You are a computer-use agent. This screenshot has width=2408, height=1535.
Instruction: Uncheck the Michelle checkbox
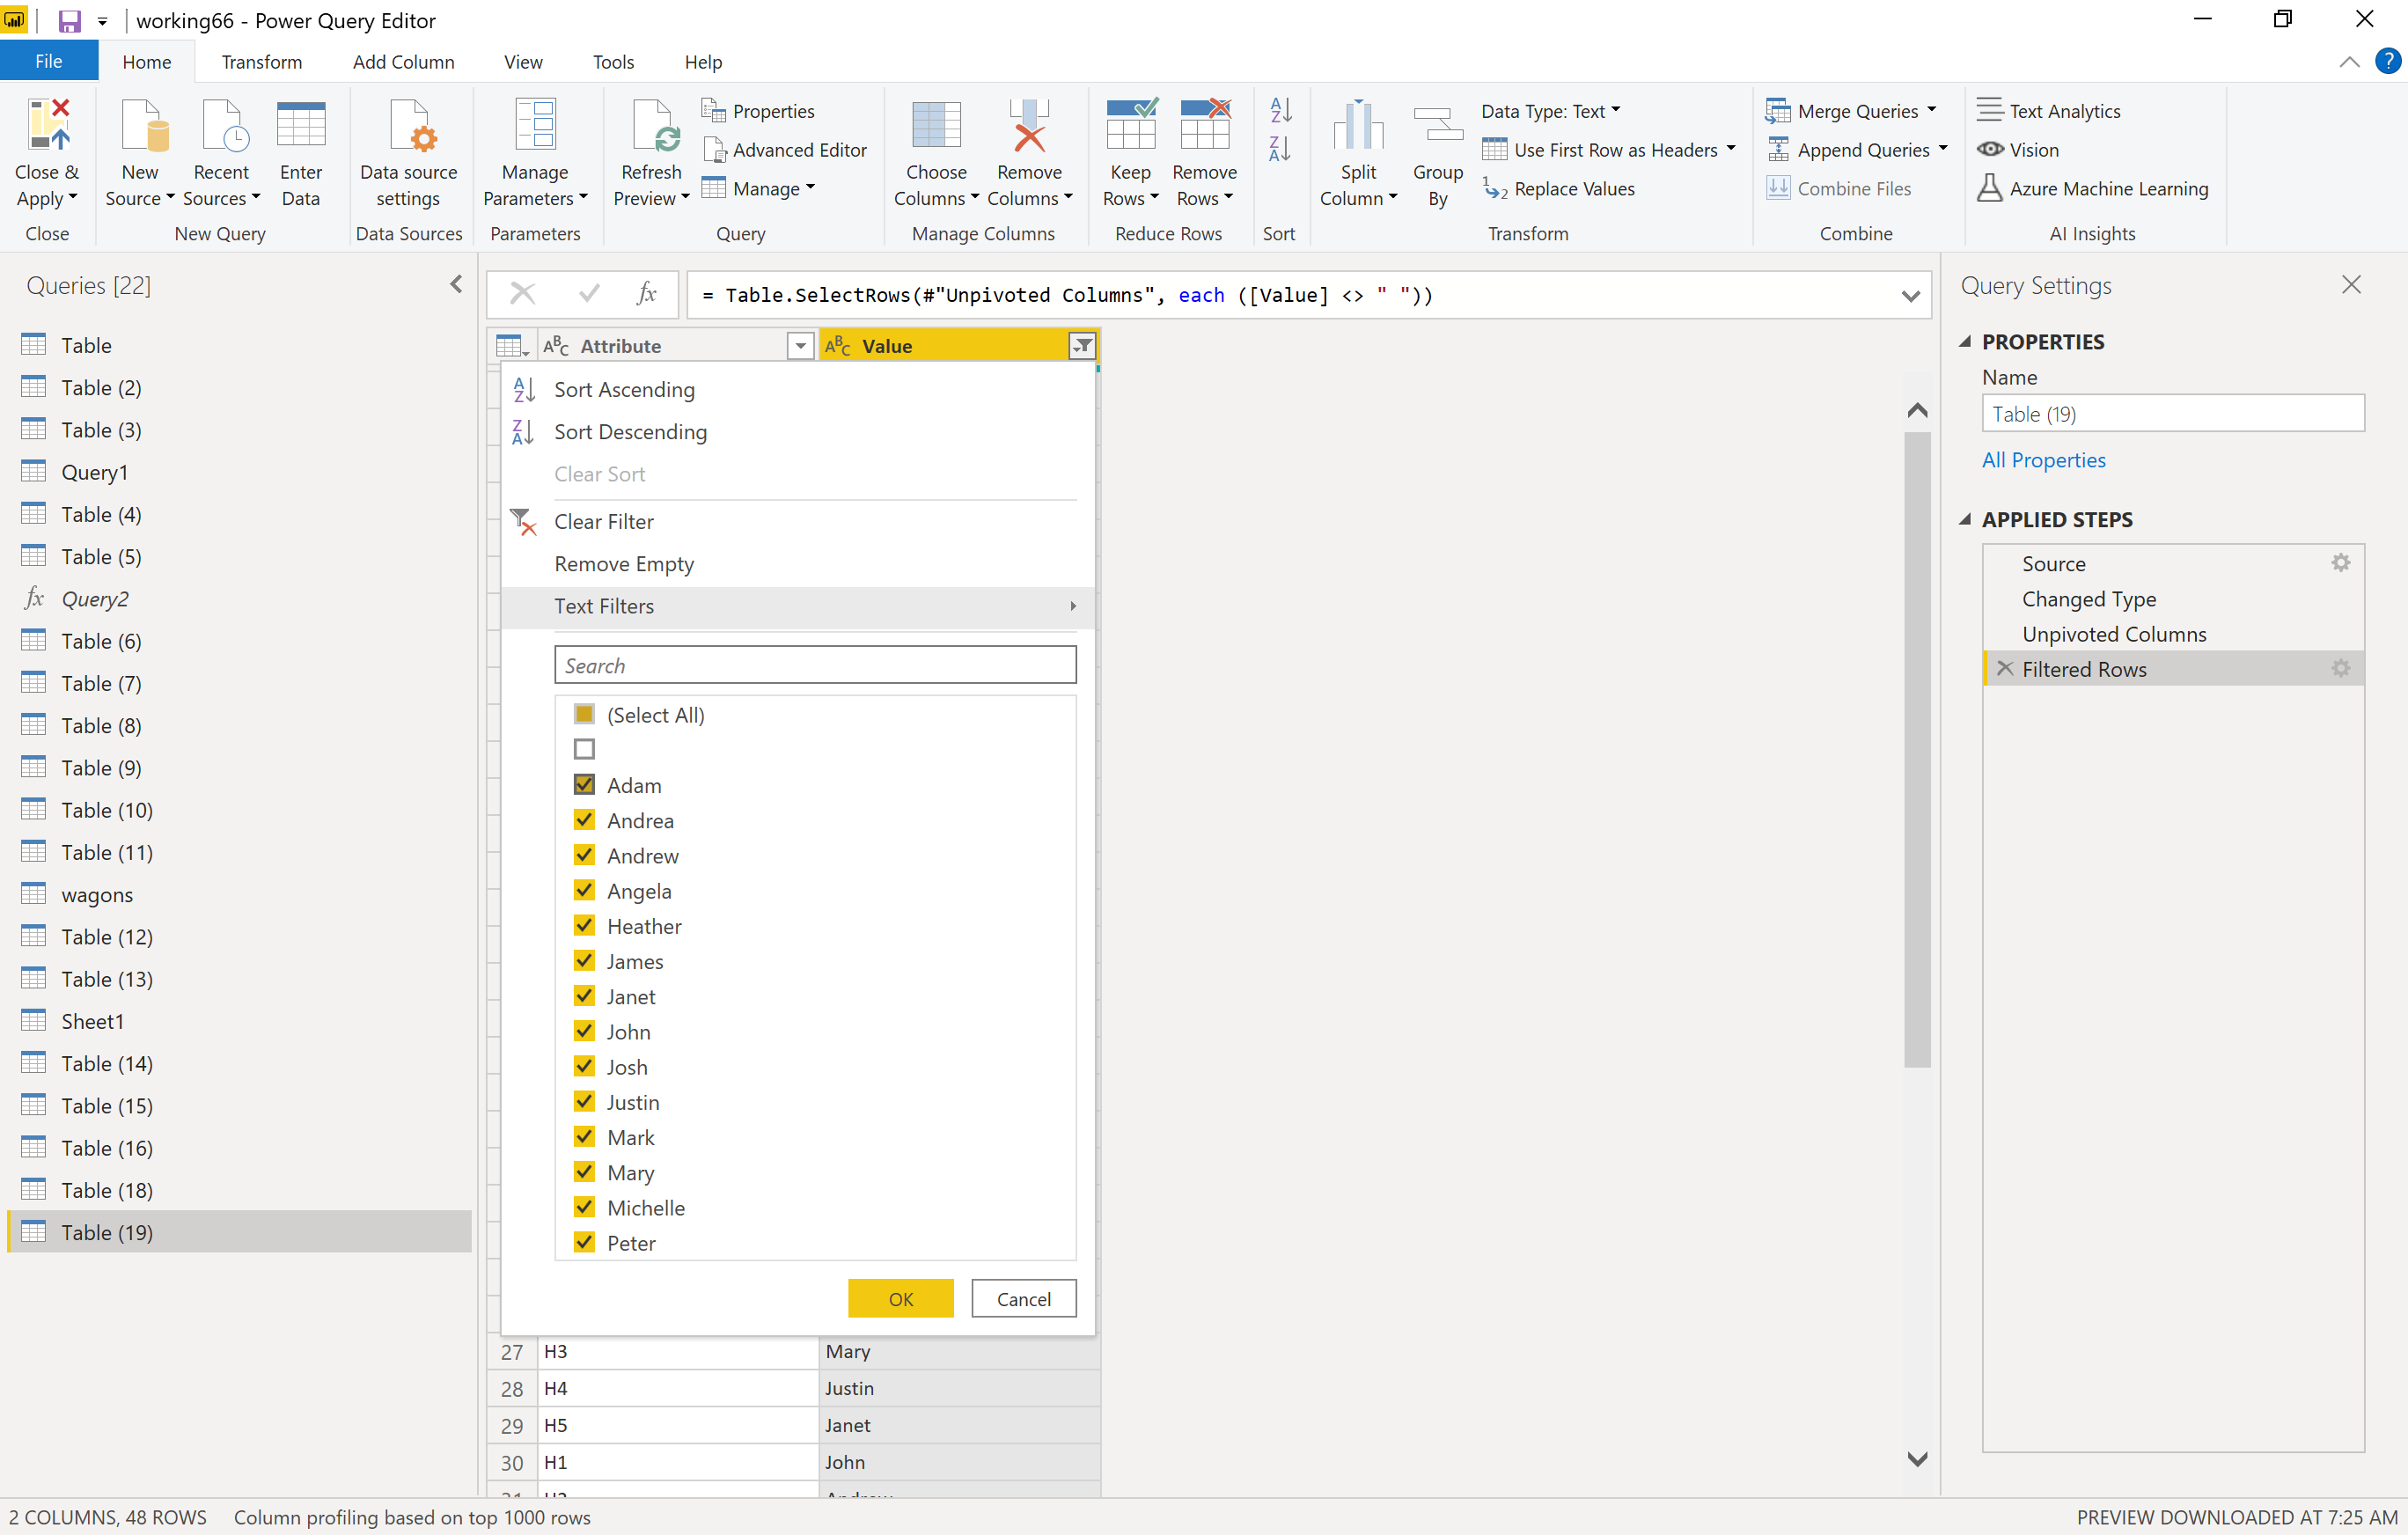[584, 1207]
